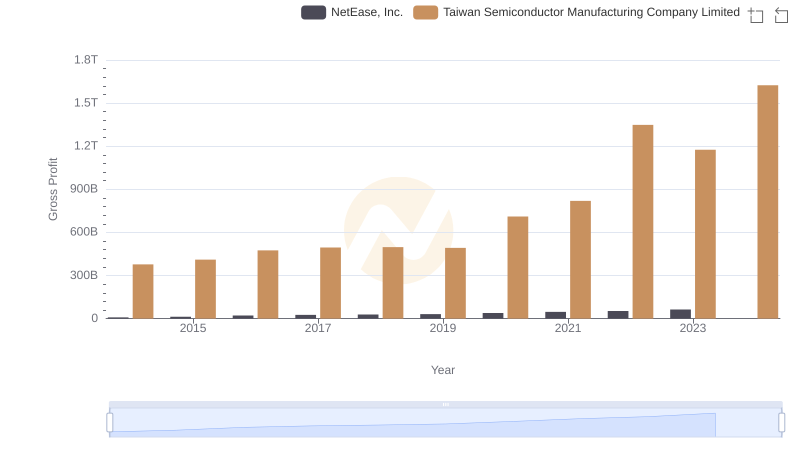This screenshot has width=800, height=461.
Task: Toggle NetEase, Inc. legend series
Action: [352, 12]
